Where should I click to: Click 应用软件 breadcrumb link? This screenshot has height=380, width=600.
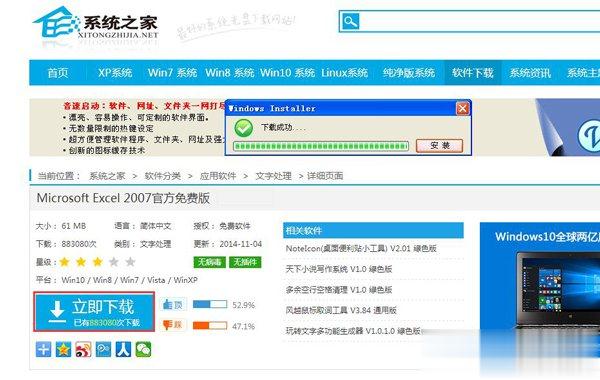tap(218, 176)
